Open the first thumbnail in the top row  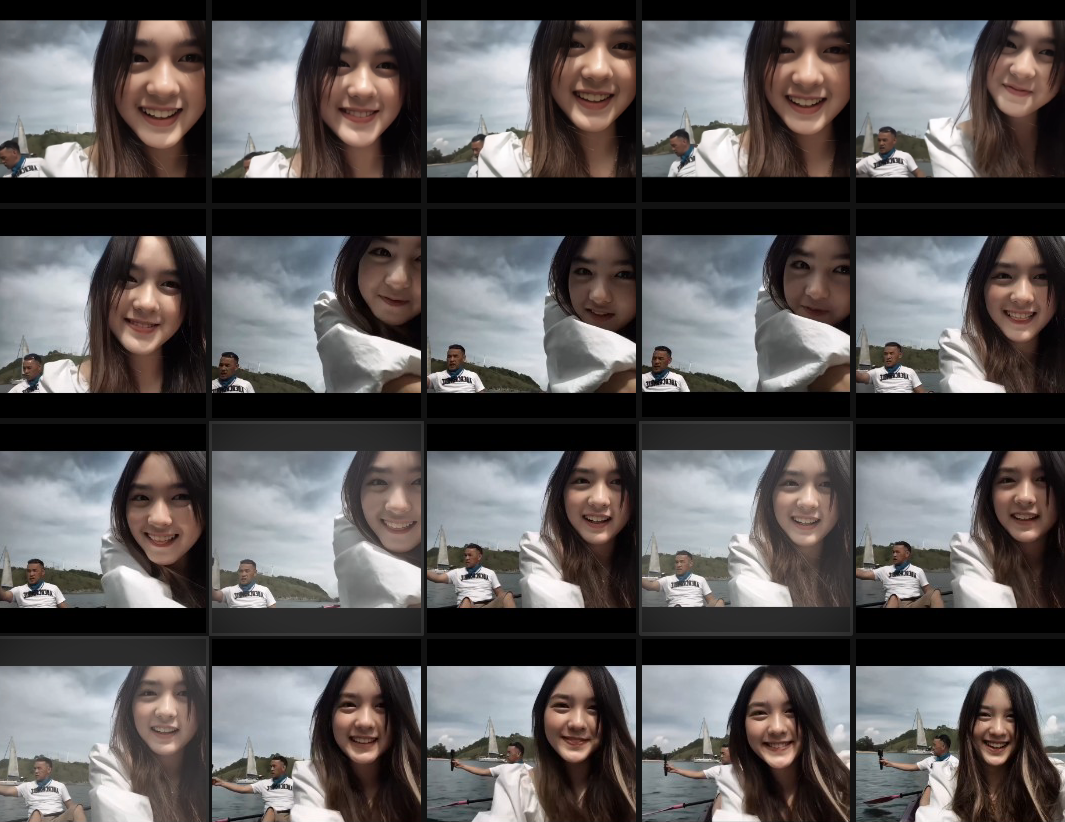coord(103,99)
